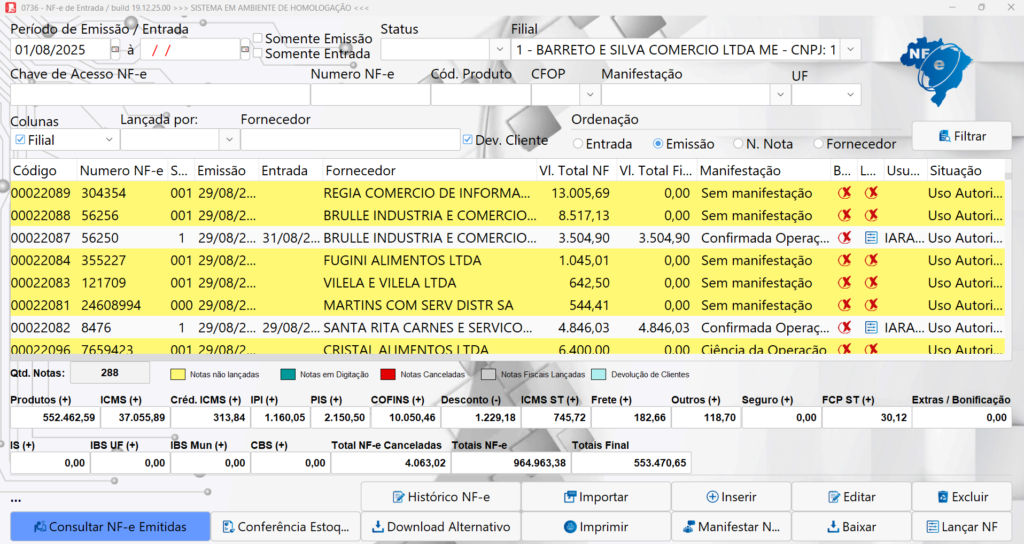Click the Lançar NF button

pos(961,526)
